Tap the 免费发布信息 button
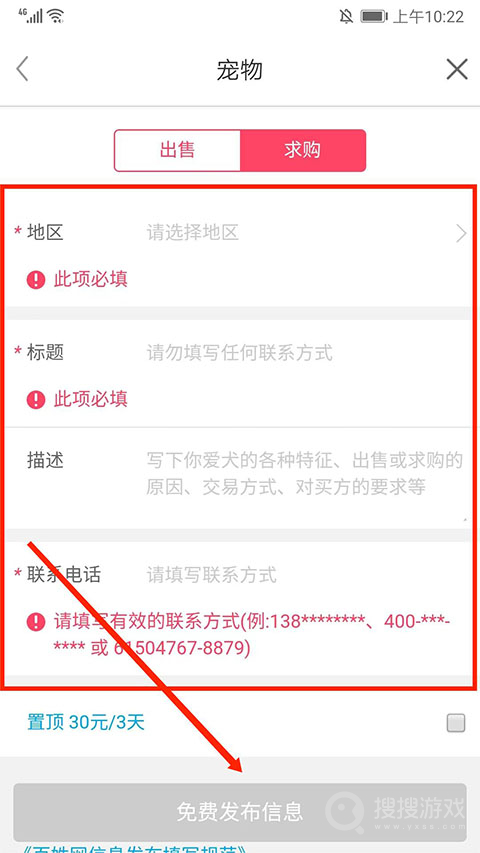 [240, 812]
